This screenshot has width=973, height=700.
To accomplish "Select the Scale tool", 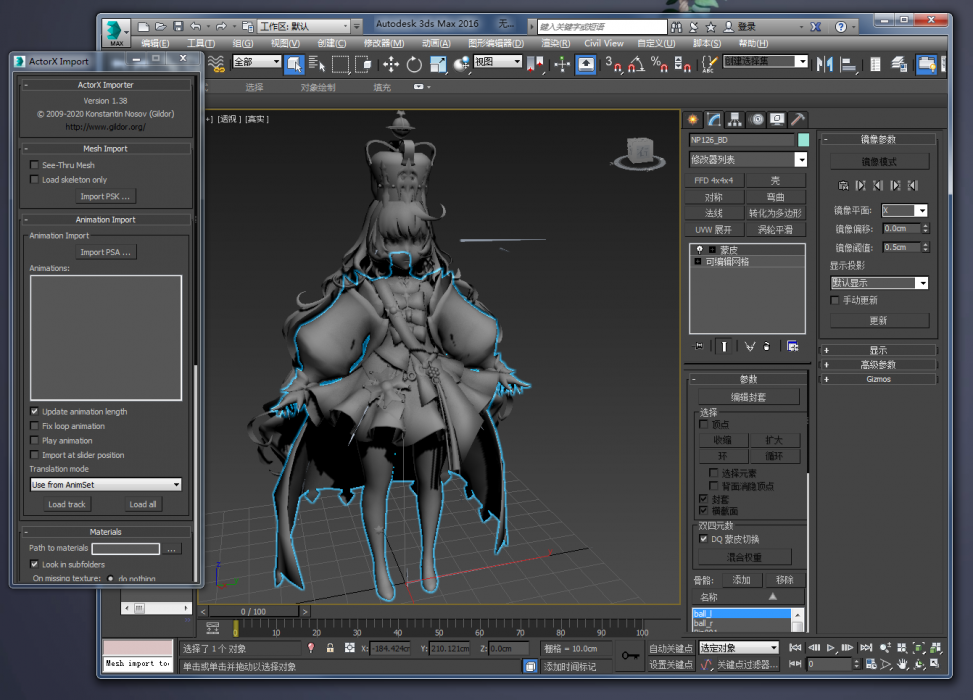I will pyautogui.click(x=438, y=64).
